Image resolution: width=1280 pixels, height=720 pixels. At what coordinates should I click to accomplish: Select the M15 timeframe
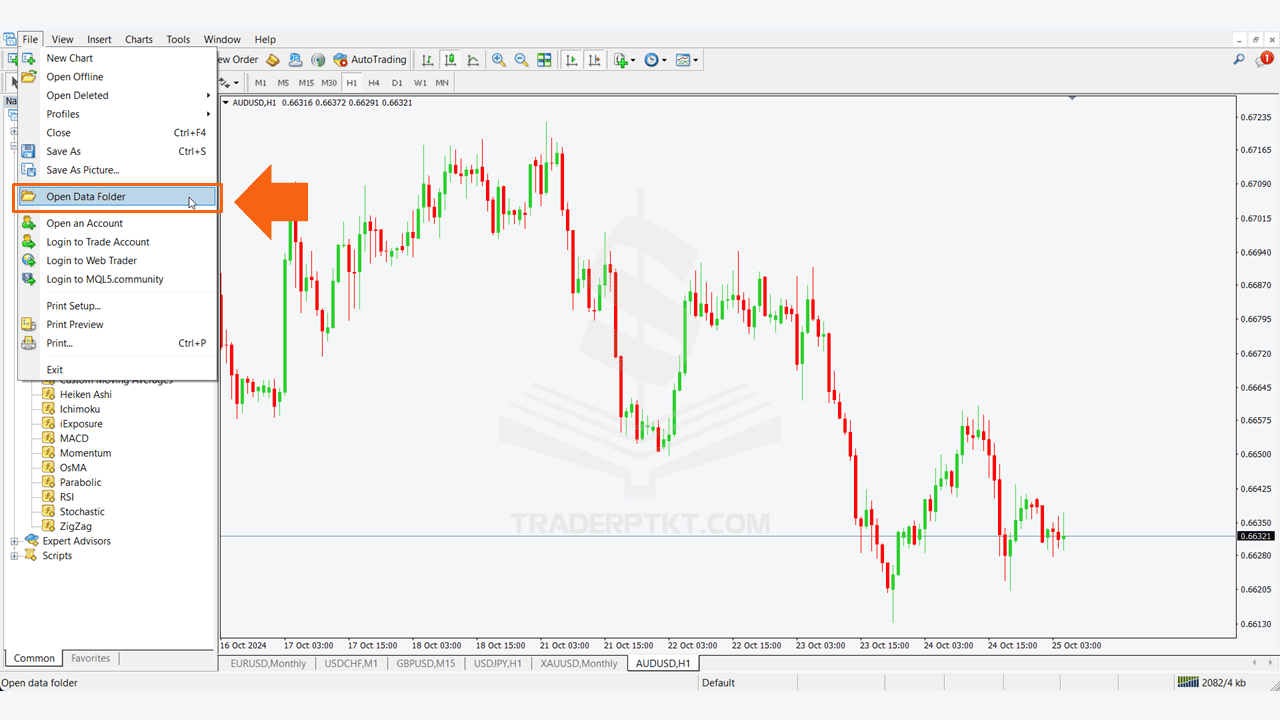[306, 83]
